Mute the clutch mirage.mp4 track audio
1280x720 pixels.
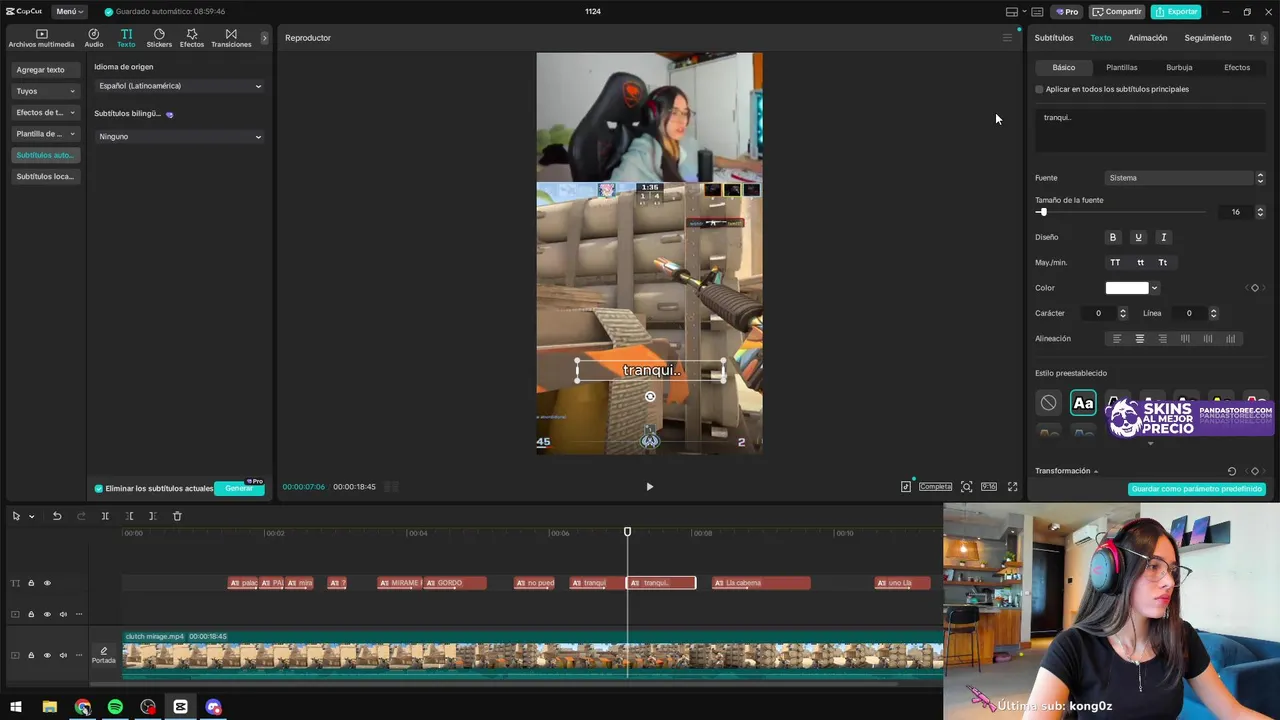tap(63, 655)
